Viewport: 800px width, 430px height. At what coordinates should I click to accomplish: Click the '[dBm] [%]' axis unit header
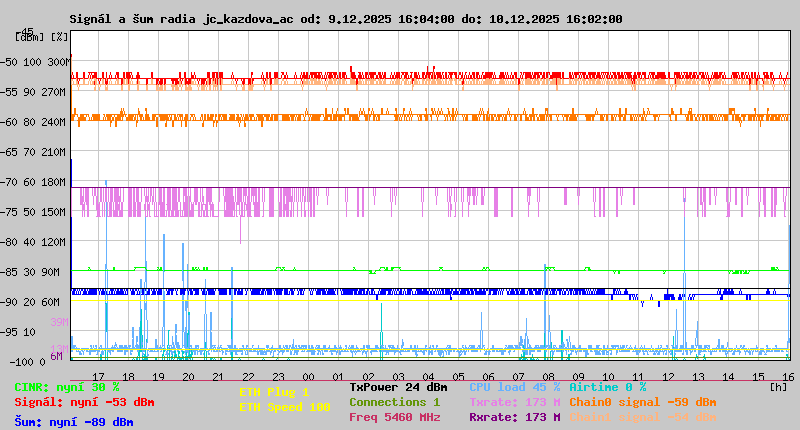click(x=41, y=37)
